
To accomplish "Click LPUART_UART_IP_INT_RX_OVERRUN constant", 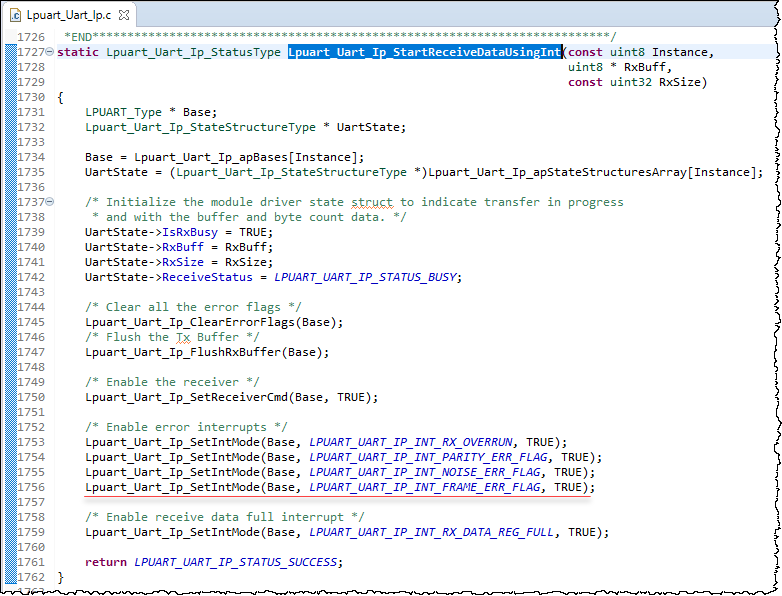I will (x=411, y=442).
